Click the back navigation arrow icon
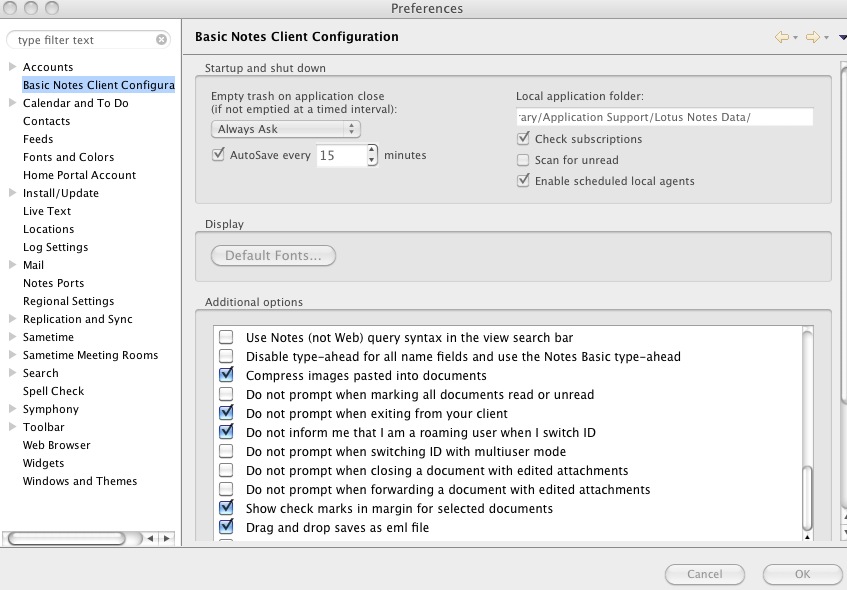 coord(781,37)
